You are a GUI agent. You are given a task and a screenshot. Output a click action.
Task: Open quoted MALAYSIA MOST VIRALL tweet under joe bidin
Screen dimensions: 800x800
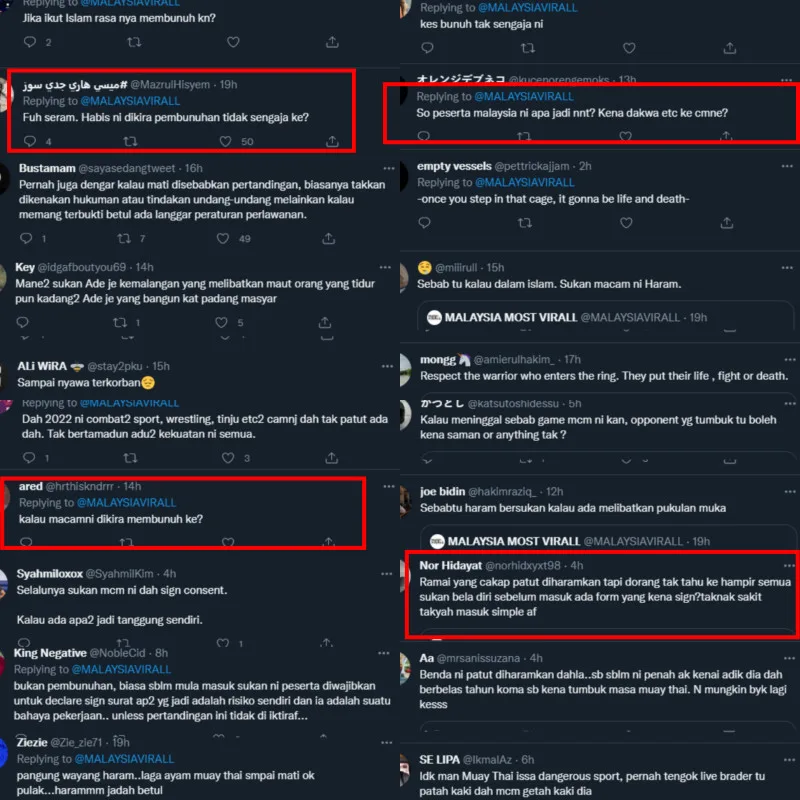click(x=607, y=539)
